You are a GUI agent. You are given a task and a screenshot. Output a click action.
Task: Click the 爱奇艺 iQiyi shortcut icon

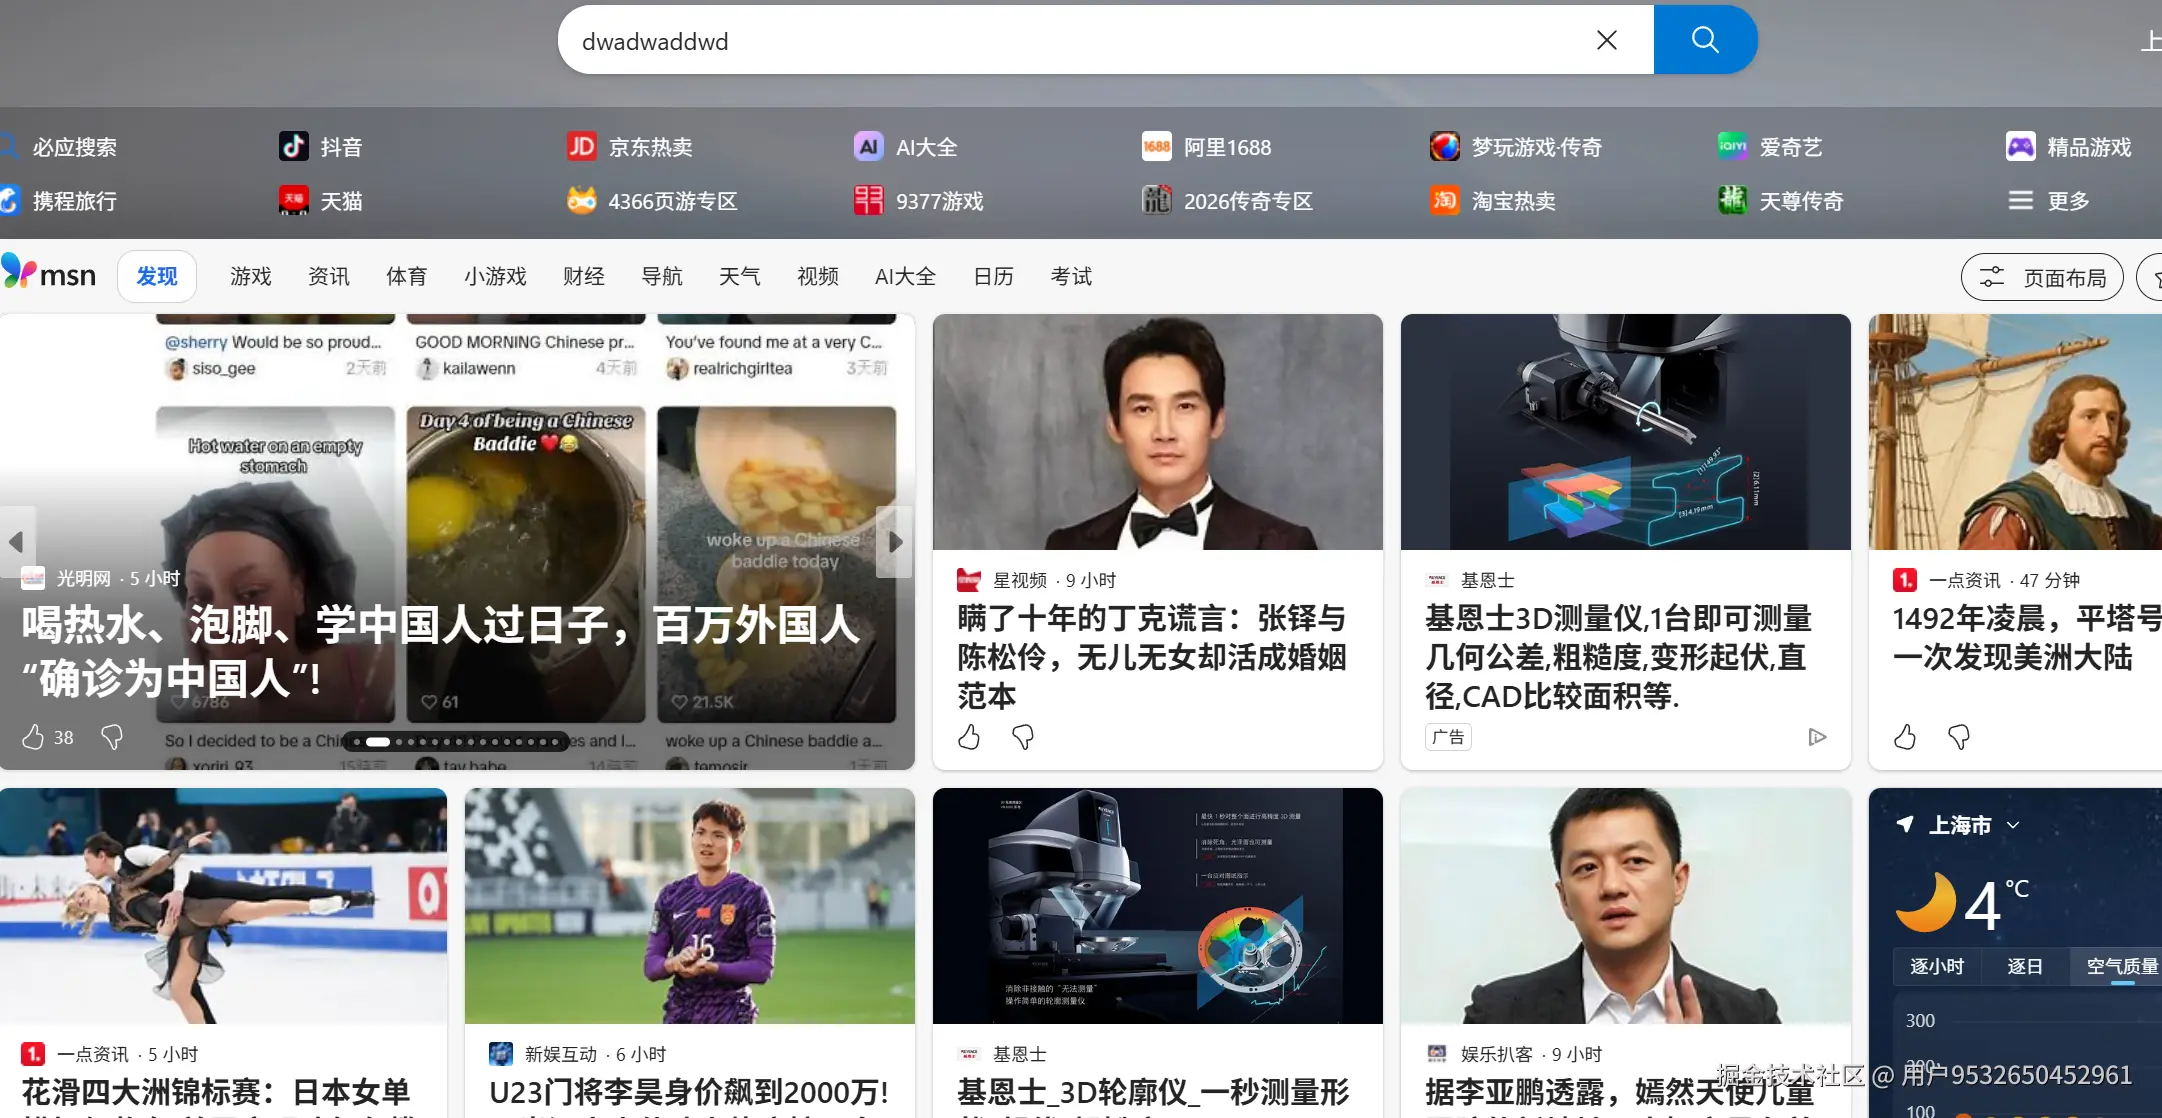(1732, 147)
